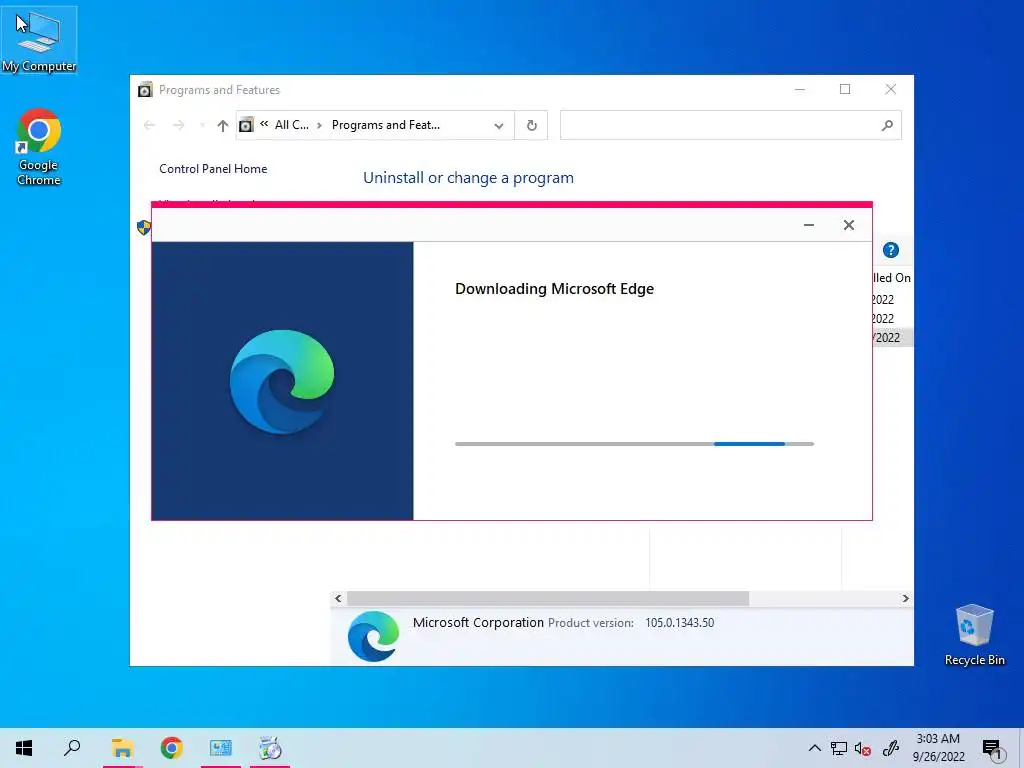Go forward in Programs and Features

[178, 125]
